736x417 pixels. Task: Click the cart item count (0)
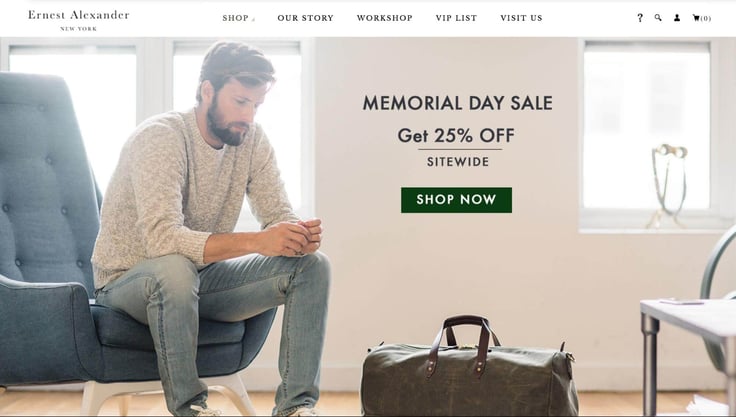click(x=706, y=18)
